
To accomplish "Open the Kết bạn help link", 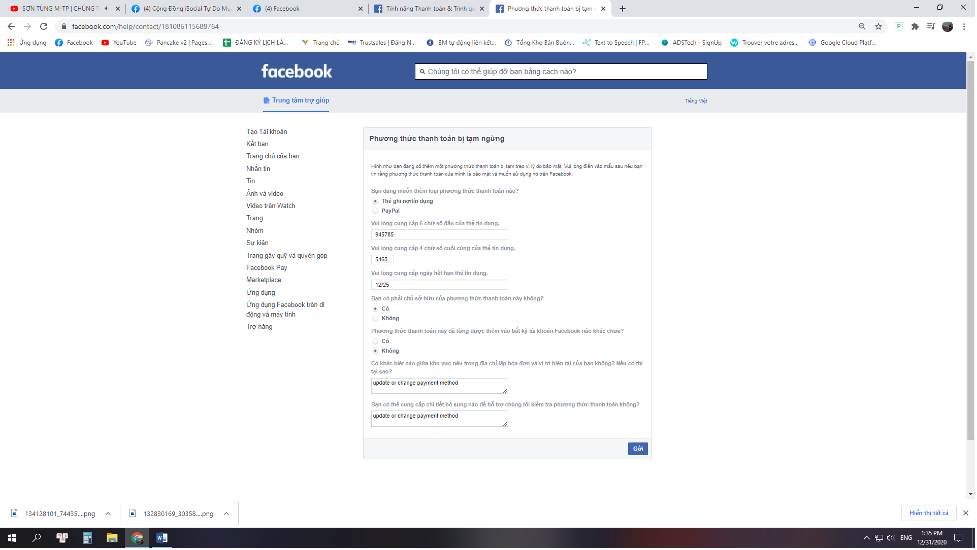I will (257, 144).
